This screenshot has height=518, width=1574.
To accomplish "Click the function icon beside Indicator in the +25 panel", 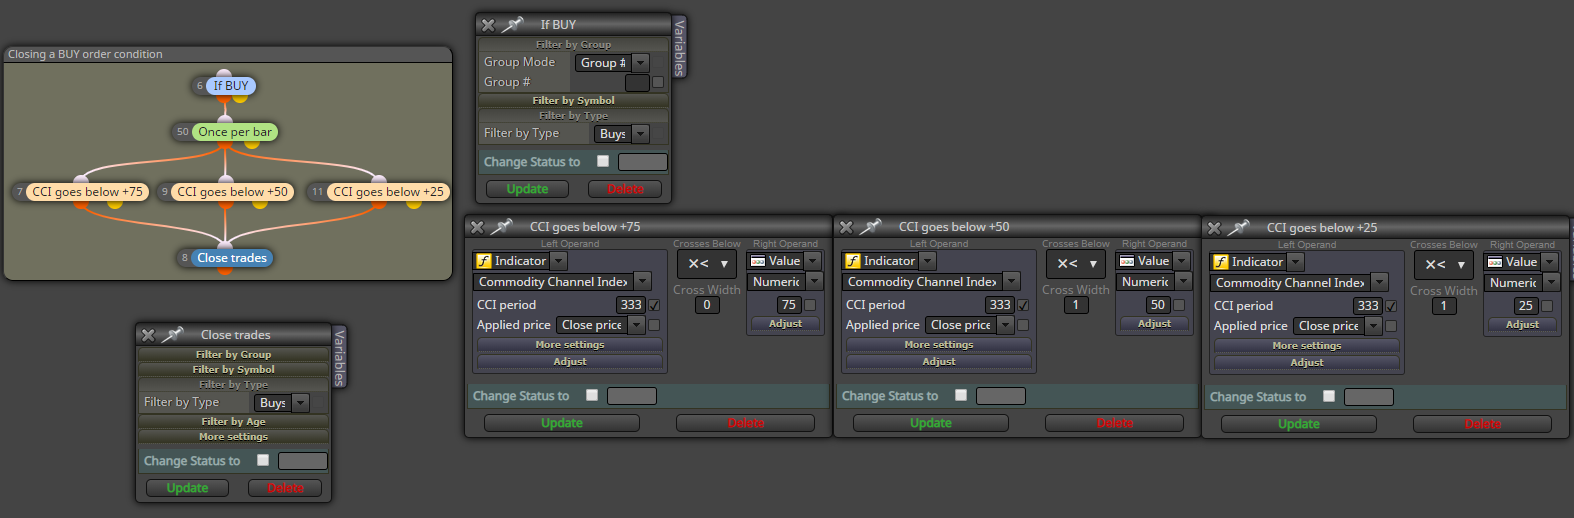I will 1221,262.
